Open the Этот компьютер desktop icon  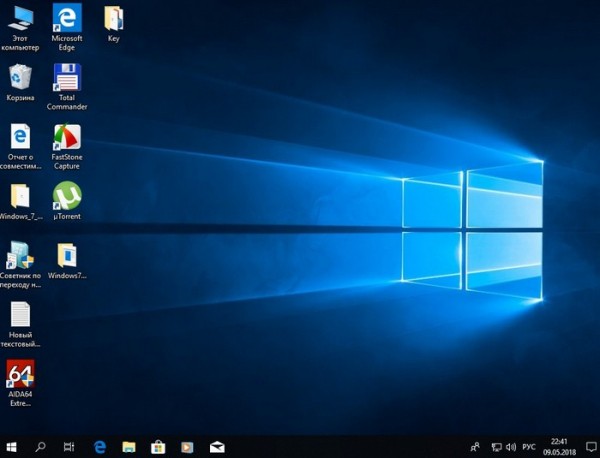tap(20, 27)
